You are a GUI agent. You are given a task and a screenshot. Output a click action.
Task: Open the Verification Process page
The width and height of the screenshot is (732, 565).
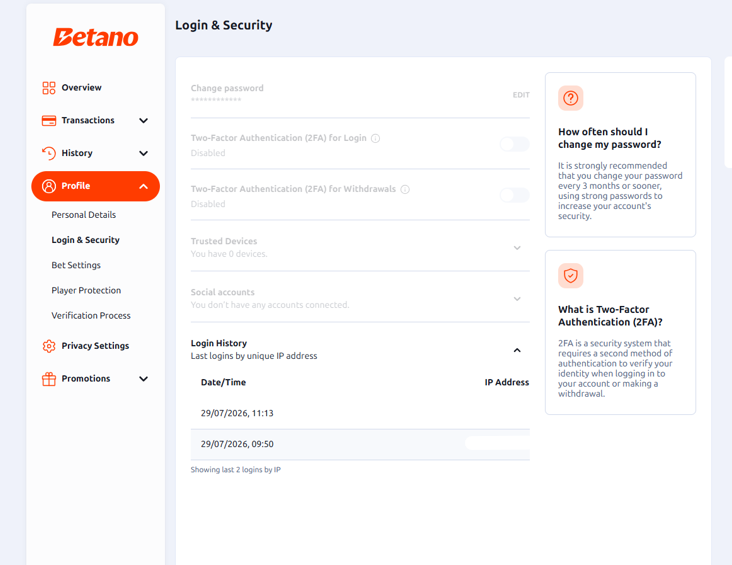pyautogui.click(x=91, y=316)
